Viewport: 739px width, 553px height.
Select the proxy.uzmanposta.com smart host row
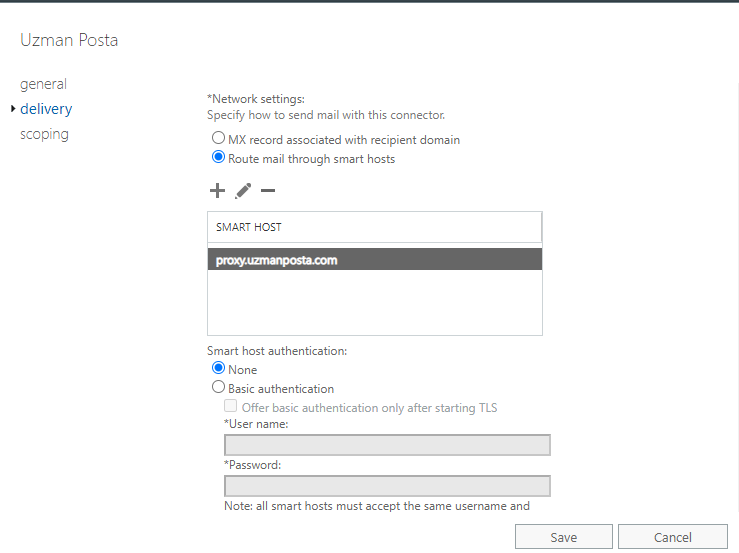click(x=375, y=260)
